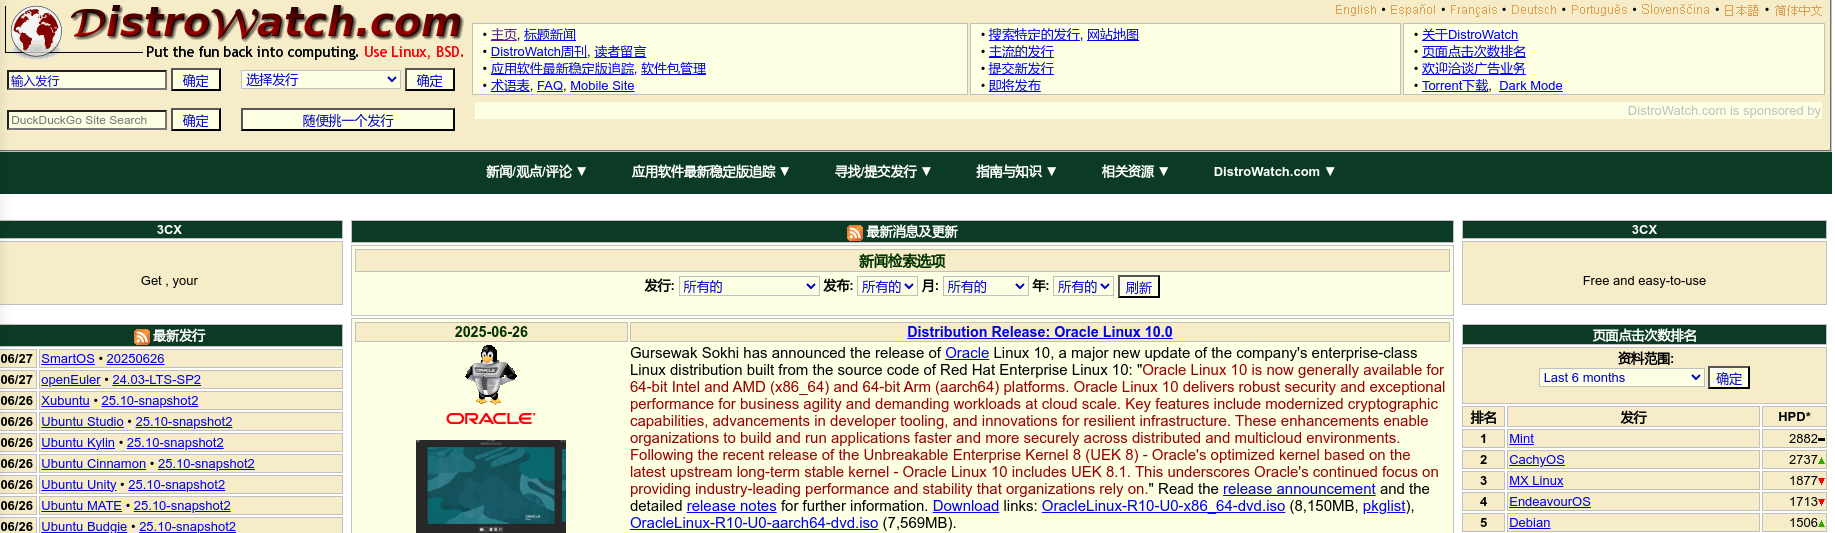Expand the DistroWatch.com menu
The image size is (1835, 533).
pos(1274,172)
